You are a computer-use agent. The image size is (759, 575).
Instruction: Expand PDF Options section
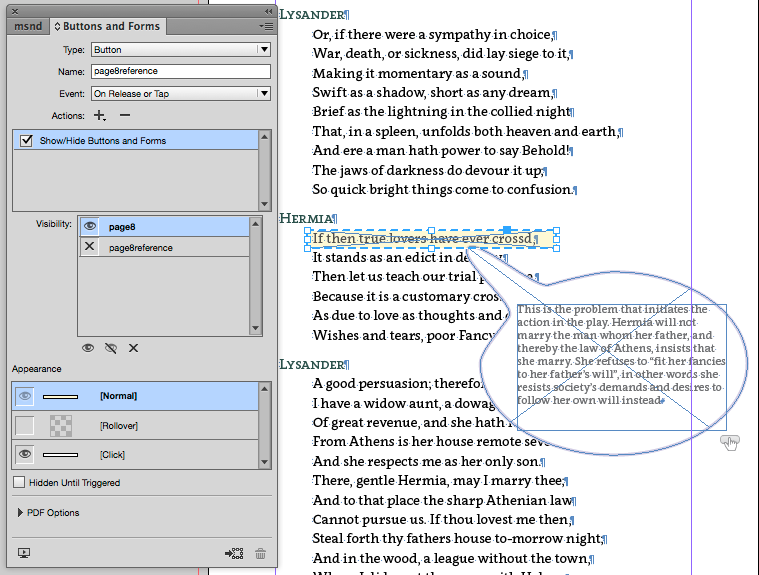[x=20, y=513]
